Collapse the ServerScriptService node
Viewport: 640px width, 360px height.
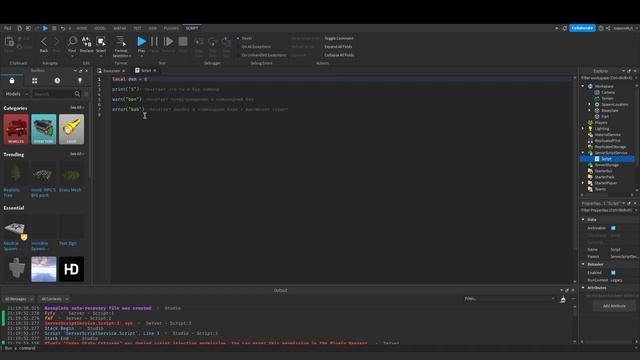click(x=583, y=153)
